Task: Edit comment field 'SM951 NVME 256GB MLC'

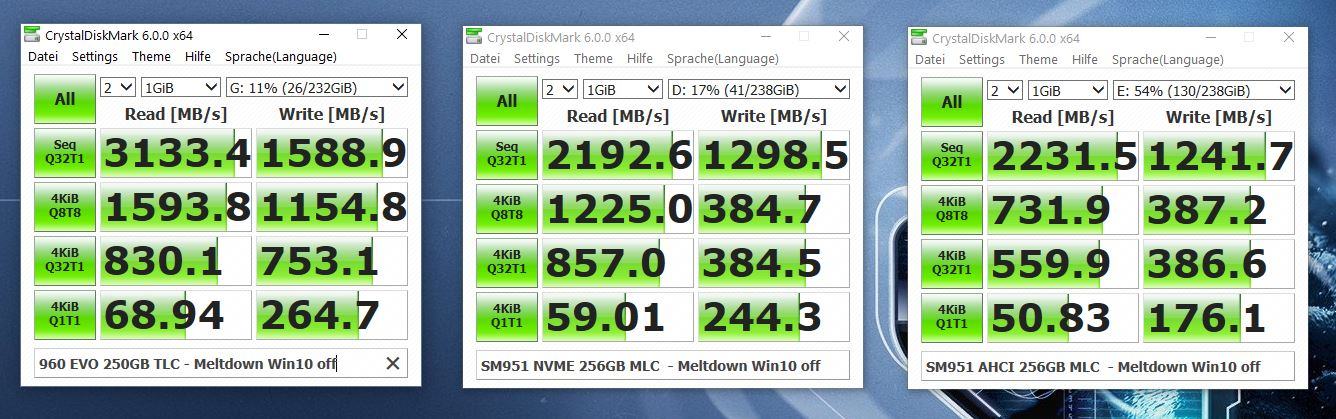Action: (x=662, y=365)
